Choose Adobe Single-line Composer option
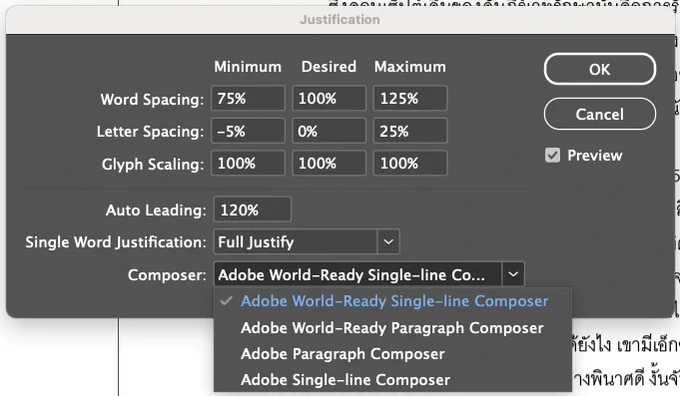This screenshot has height=396, width=680. click(393, 380)
